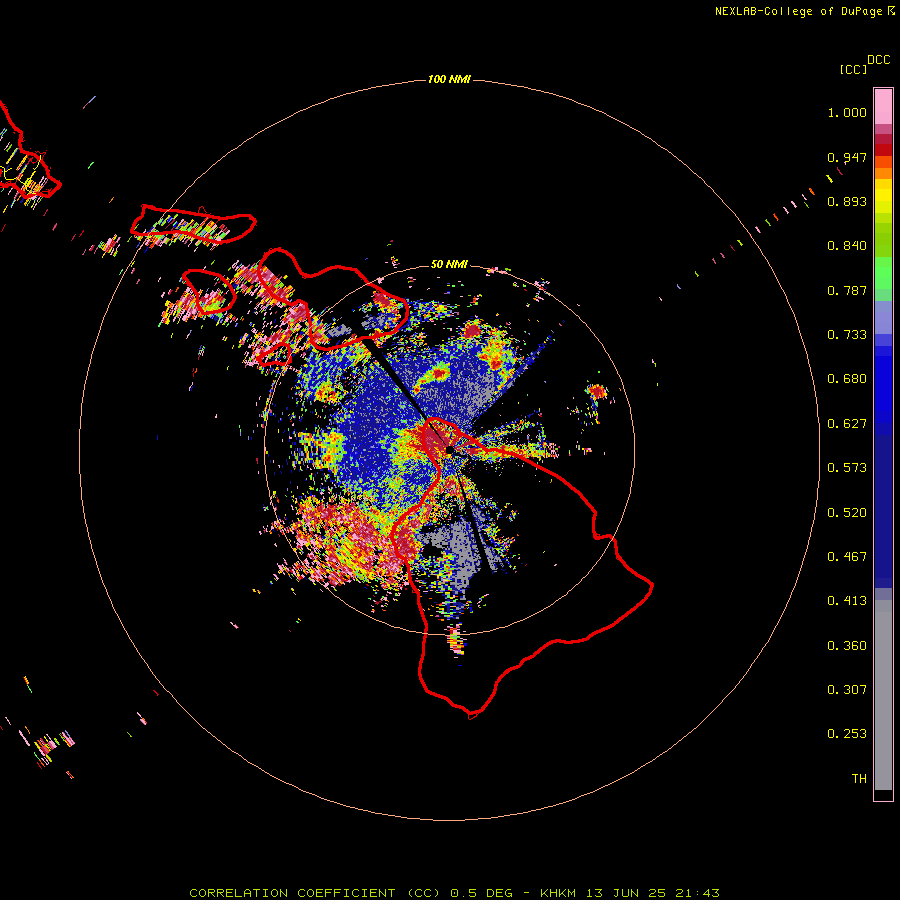Click the [CC] units label

point(854,69)
